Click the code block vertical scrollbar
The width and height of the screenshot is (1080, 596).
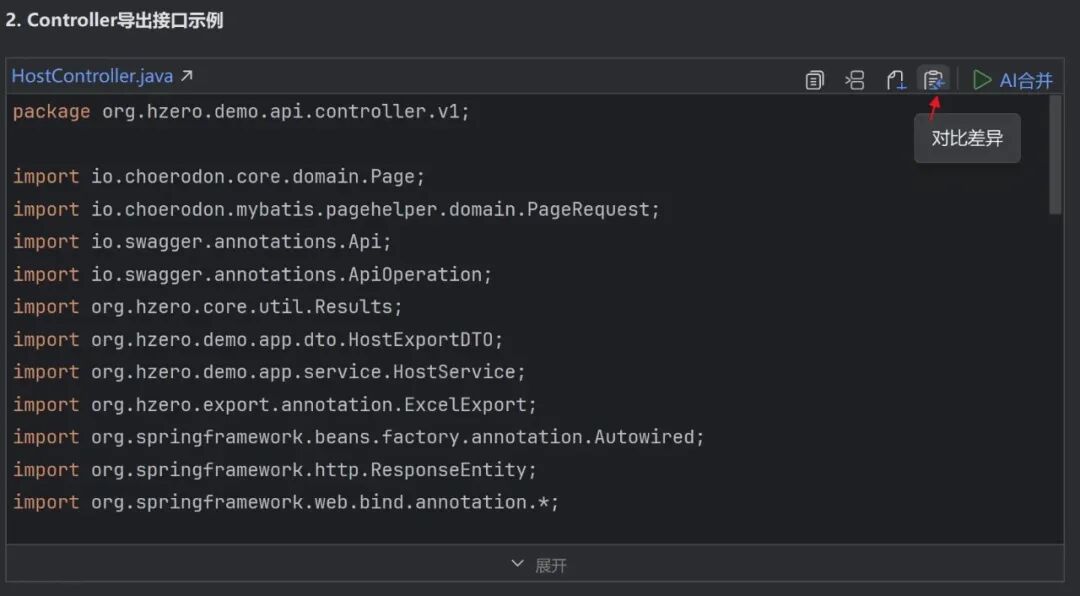pyautogui.click(x=1056, y=155)
